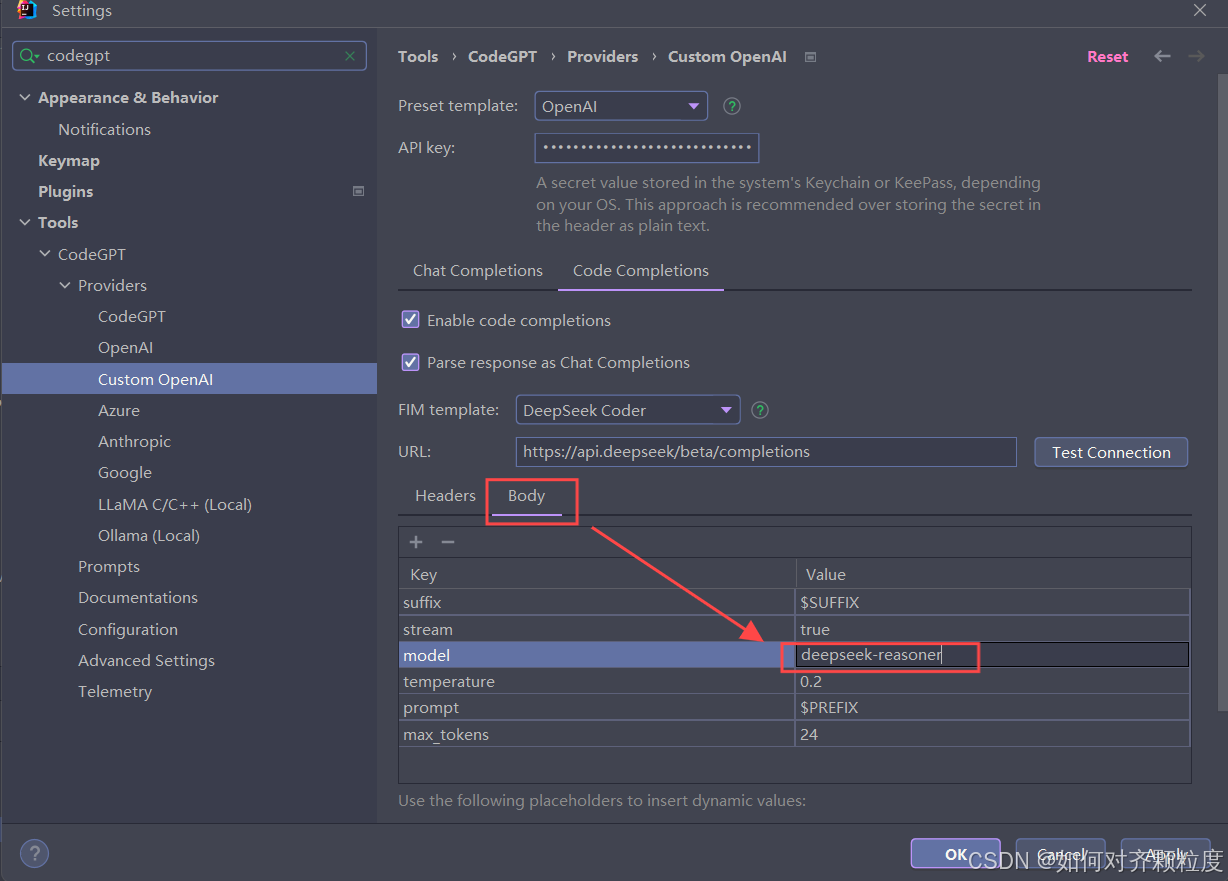This screenshot has height=881, width=1228.
Task: Click the Key column header
Action: click(597, 574)
